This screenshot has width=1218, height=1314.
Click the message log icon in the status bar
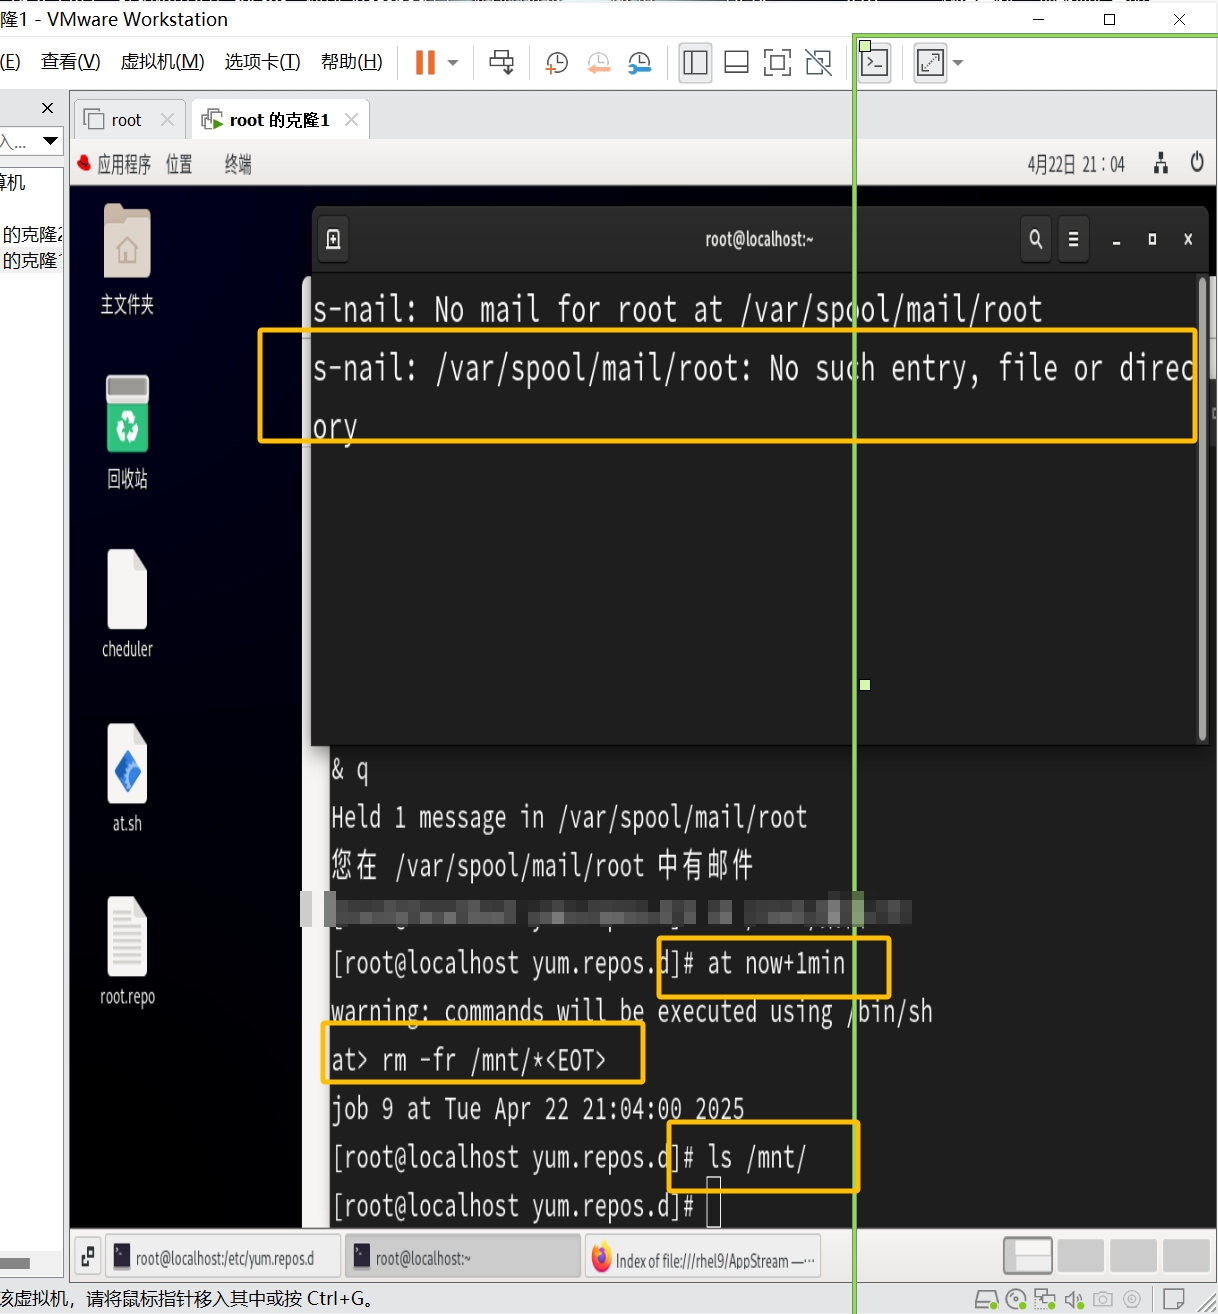pos(1175,1299)
